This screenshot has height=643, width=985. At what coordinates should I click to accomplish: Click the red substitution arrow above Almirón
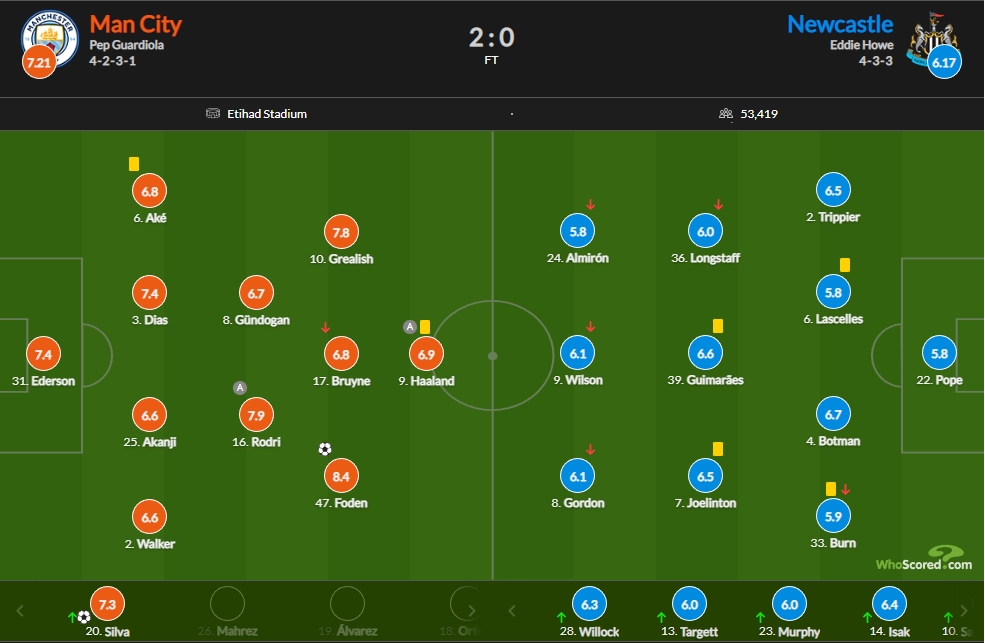coord(590,205)
